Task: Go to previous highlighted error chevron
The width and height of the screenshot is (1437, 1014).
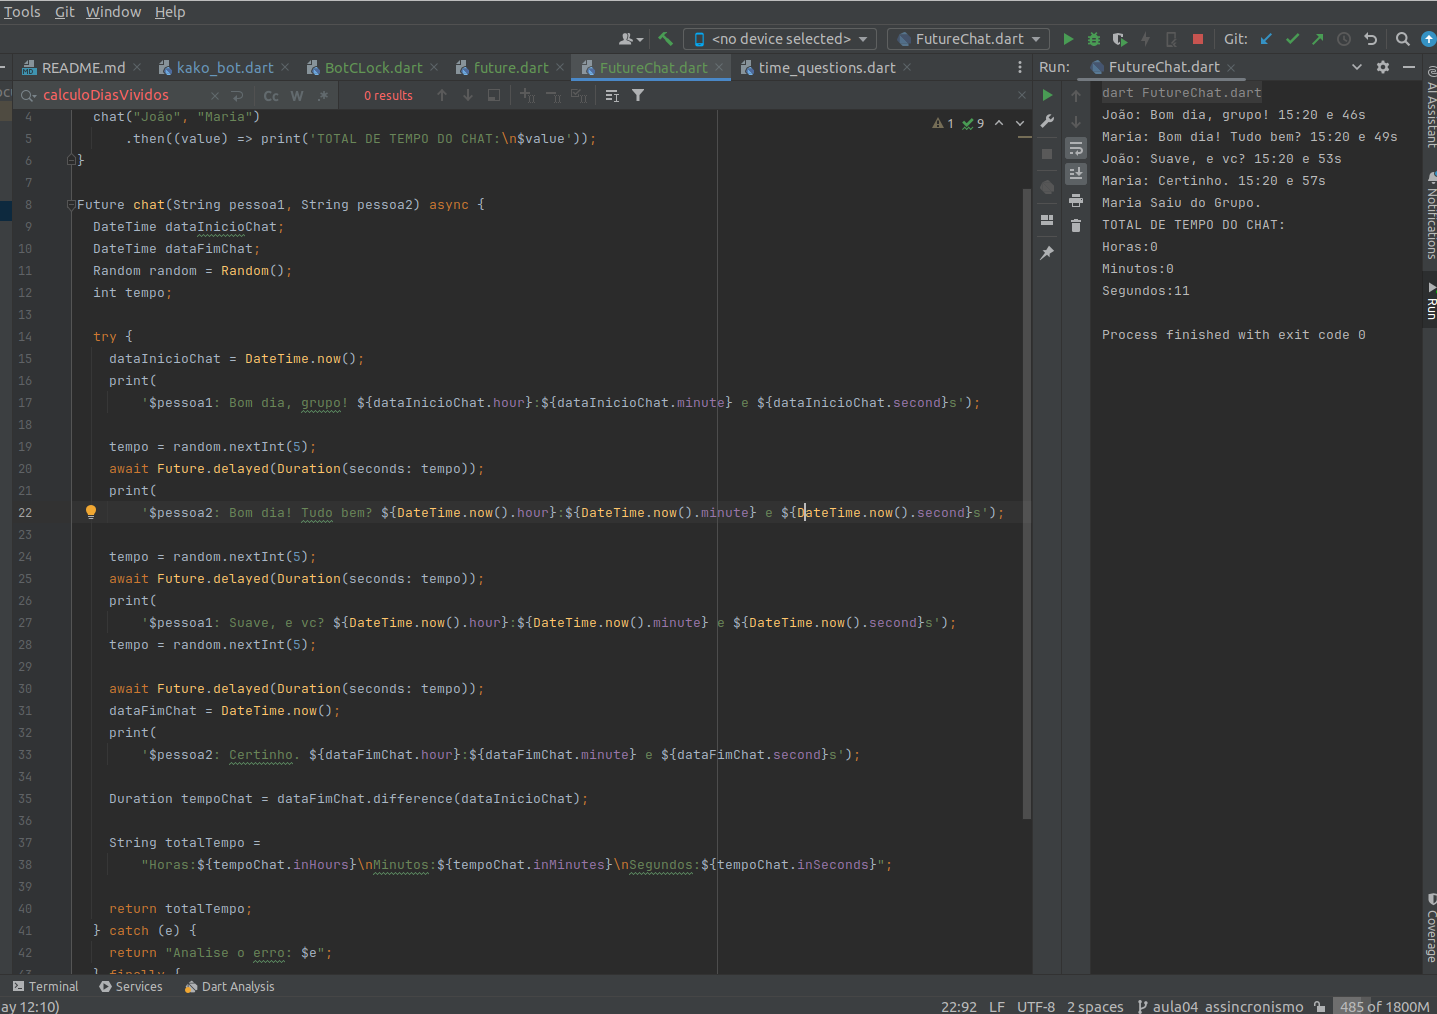Action: [999, 123]
